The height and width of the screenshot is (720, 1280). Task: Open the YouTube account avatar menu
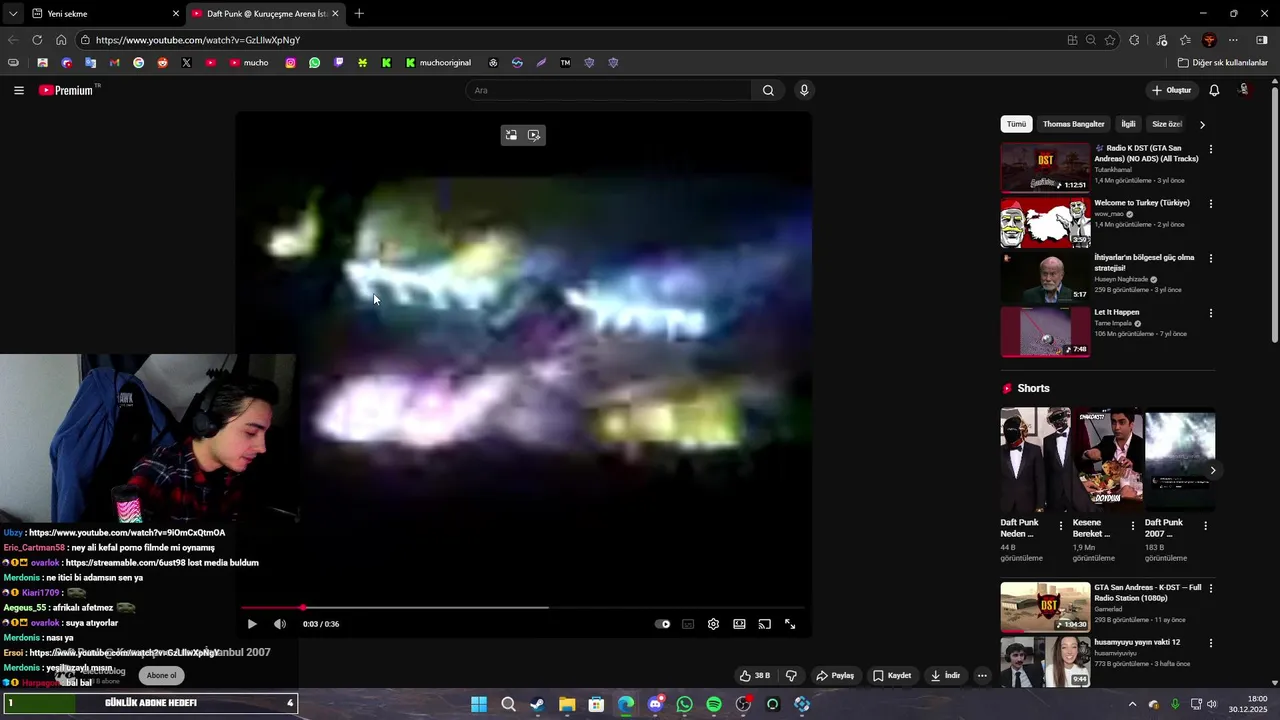pos(1244,90)
